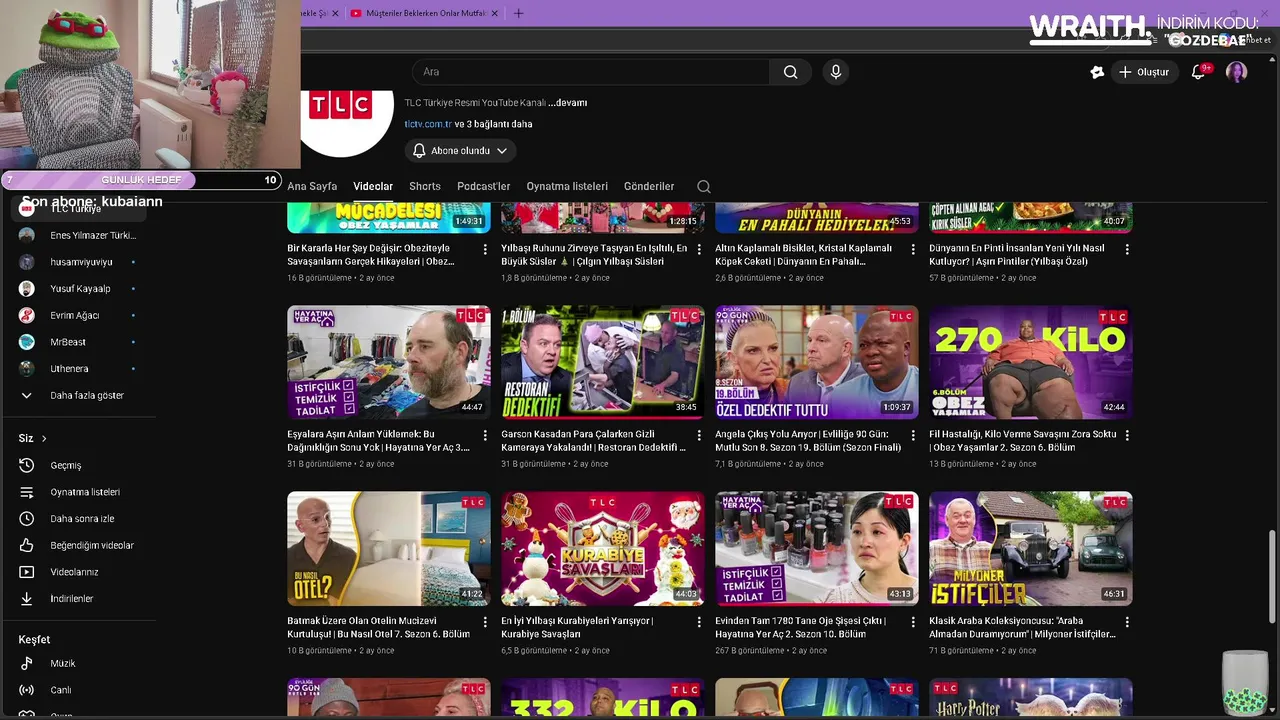This screenshot has width=1280, height=720.
Task: Switch to Müşteriler Beklerken browser tab
Action: click(425, 13)
